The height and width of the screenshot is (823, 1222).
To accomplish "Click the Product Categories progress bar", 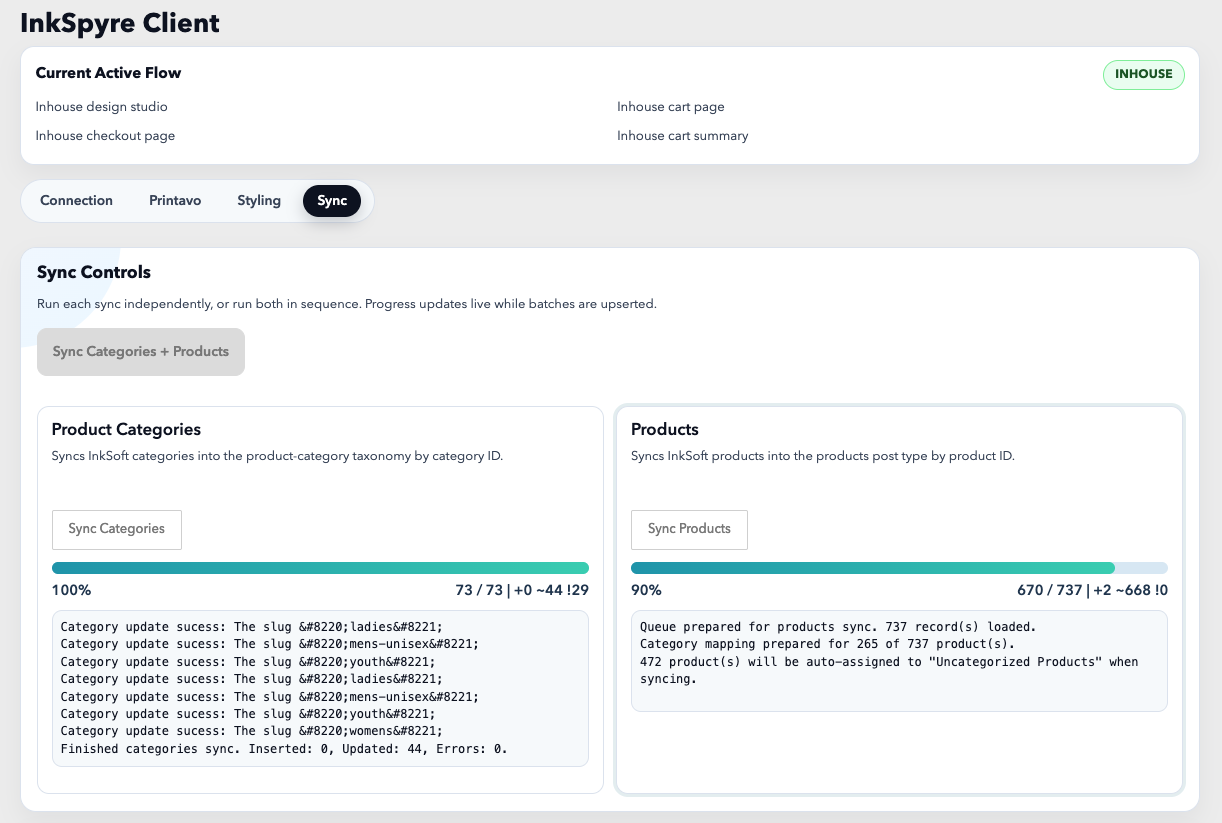I will pos(320,568).
